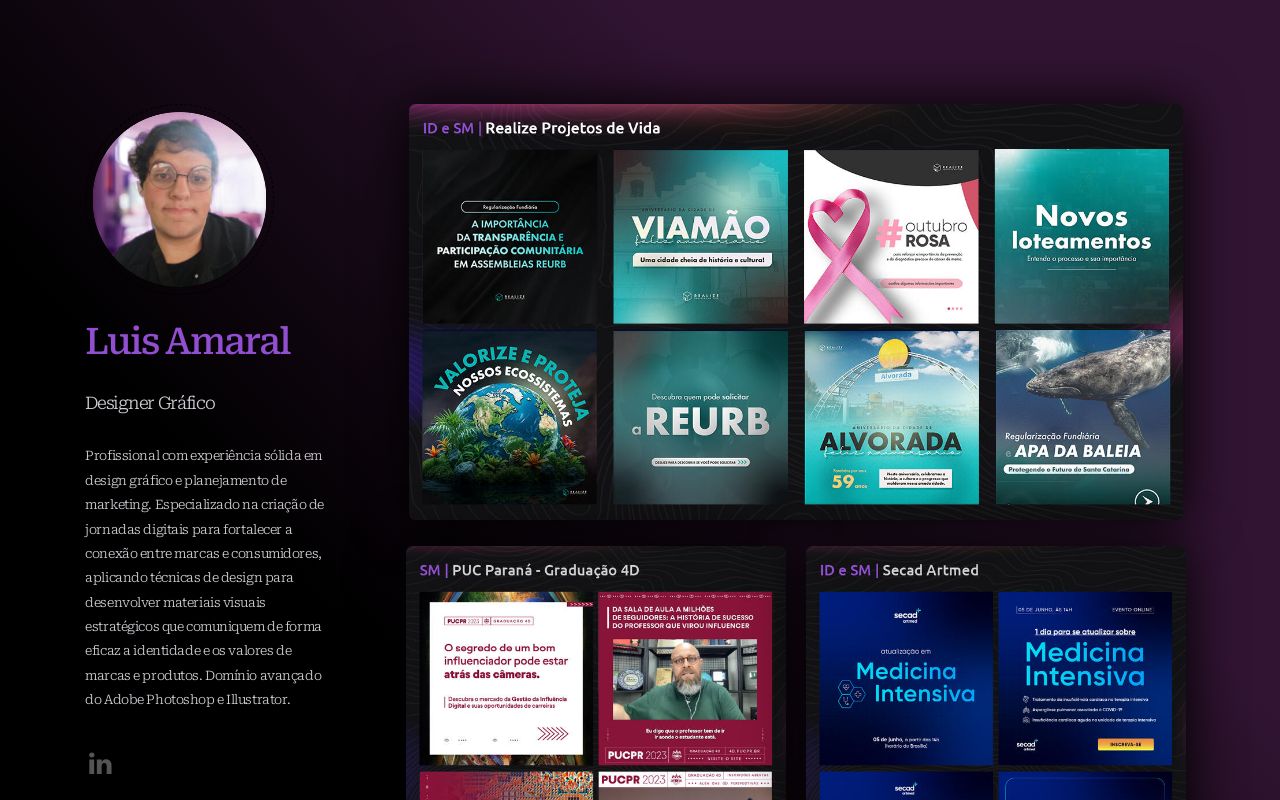The image size is (1280, 800).
Task: Open the Outubro Rosa pink ribbon post
Action: (x=891, y=237)
